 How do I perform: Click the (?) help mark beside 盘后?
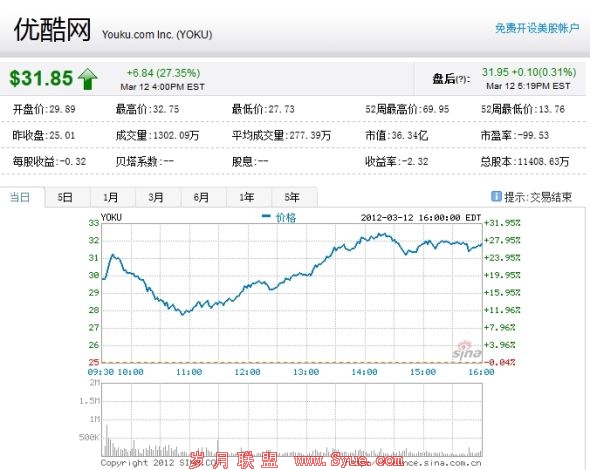tap(462, 79)
